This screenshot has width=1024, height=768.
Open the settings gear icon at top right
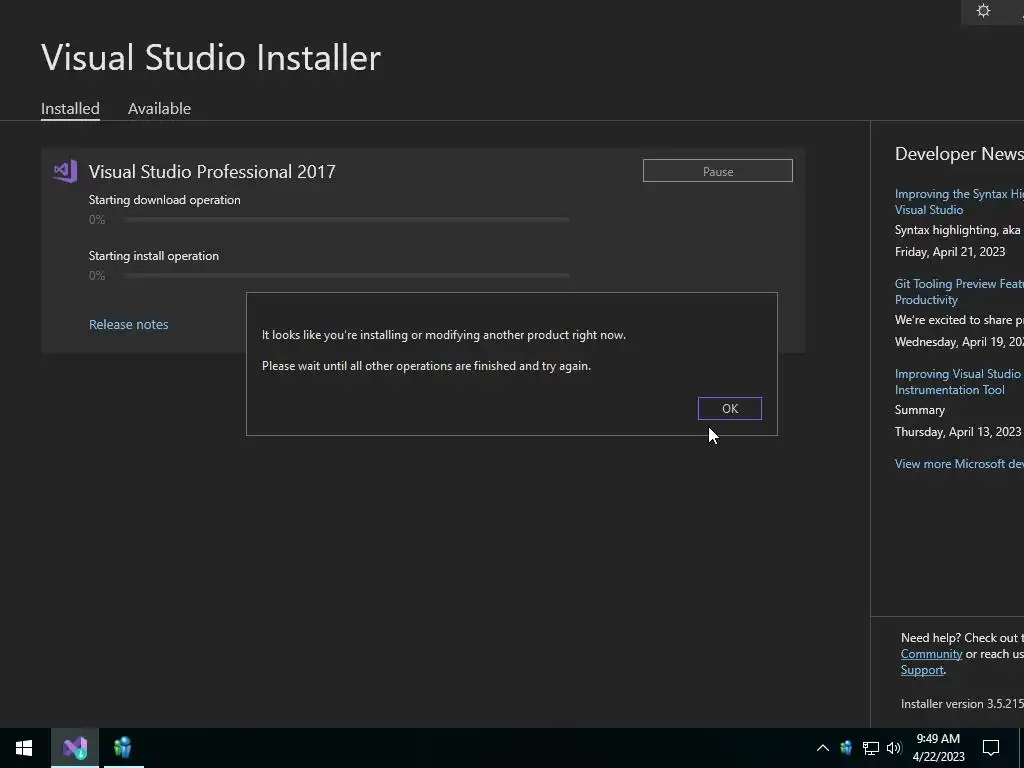coord(984,10)
